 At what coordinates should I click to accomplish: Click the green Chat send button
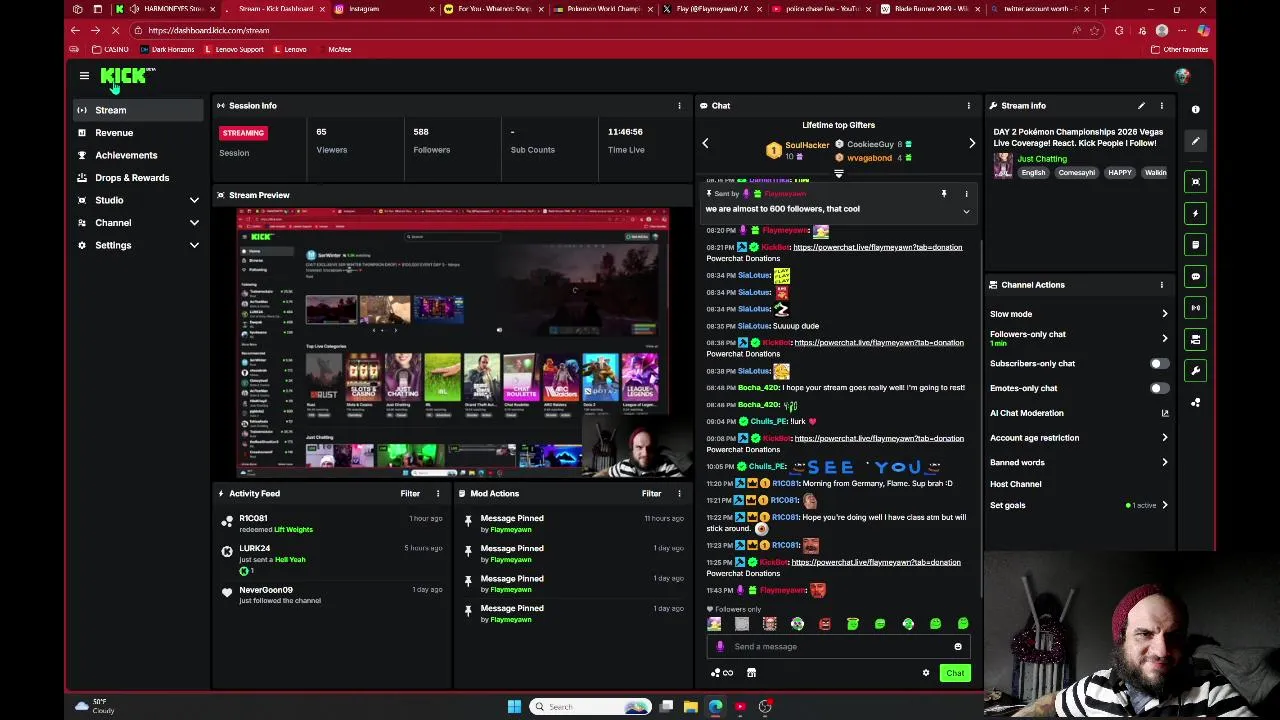pos(955,673)
